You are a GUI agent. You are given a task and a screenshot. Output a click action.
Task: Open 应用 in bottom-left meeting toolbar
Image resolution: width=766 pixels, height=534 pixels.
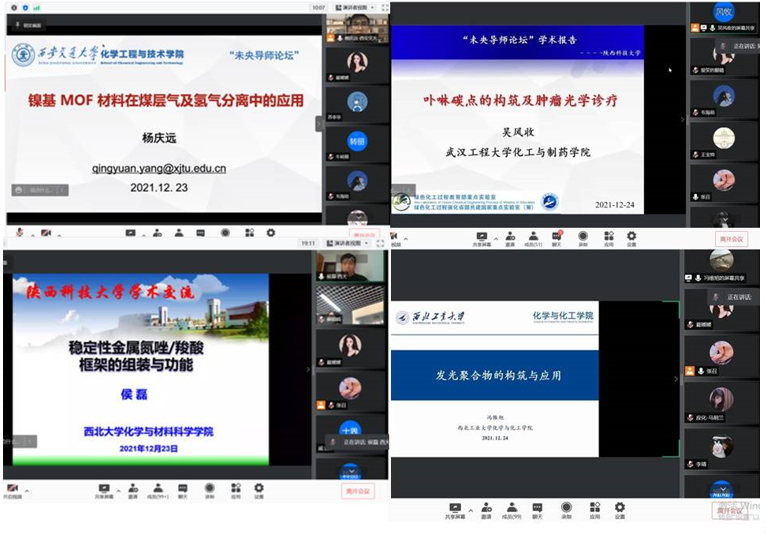pos(236,491)
